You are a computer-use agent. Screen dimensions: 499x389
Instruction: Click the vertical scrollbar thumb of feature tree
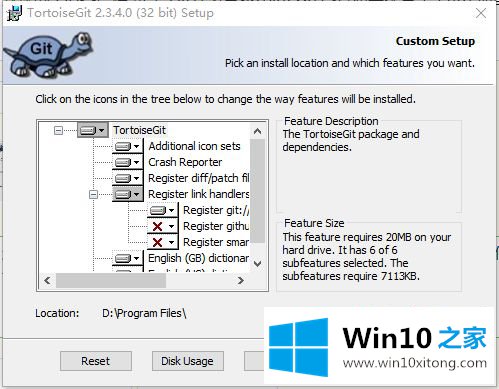(x=257, y=191)
